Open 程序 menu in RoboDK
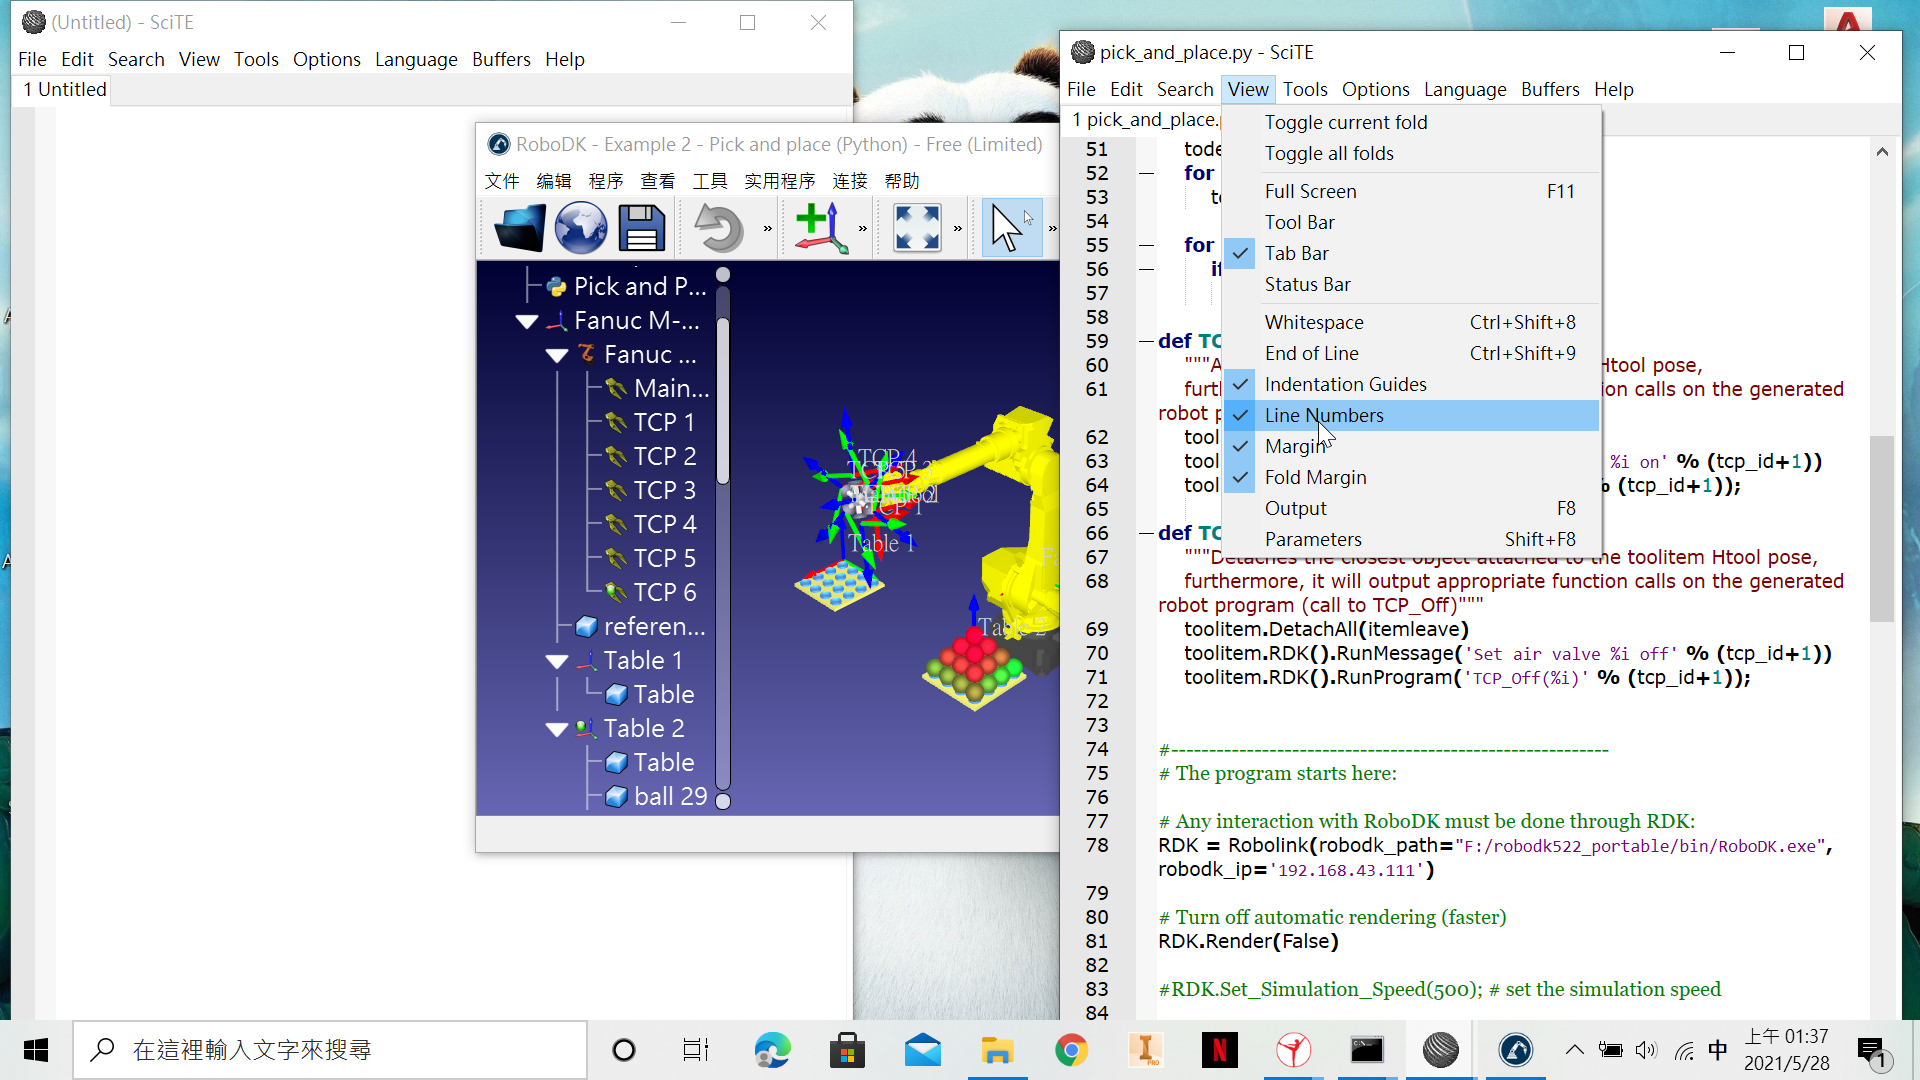The height and width of the screenshot is (1080, 1920). click(x=606, y=181)
